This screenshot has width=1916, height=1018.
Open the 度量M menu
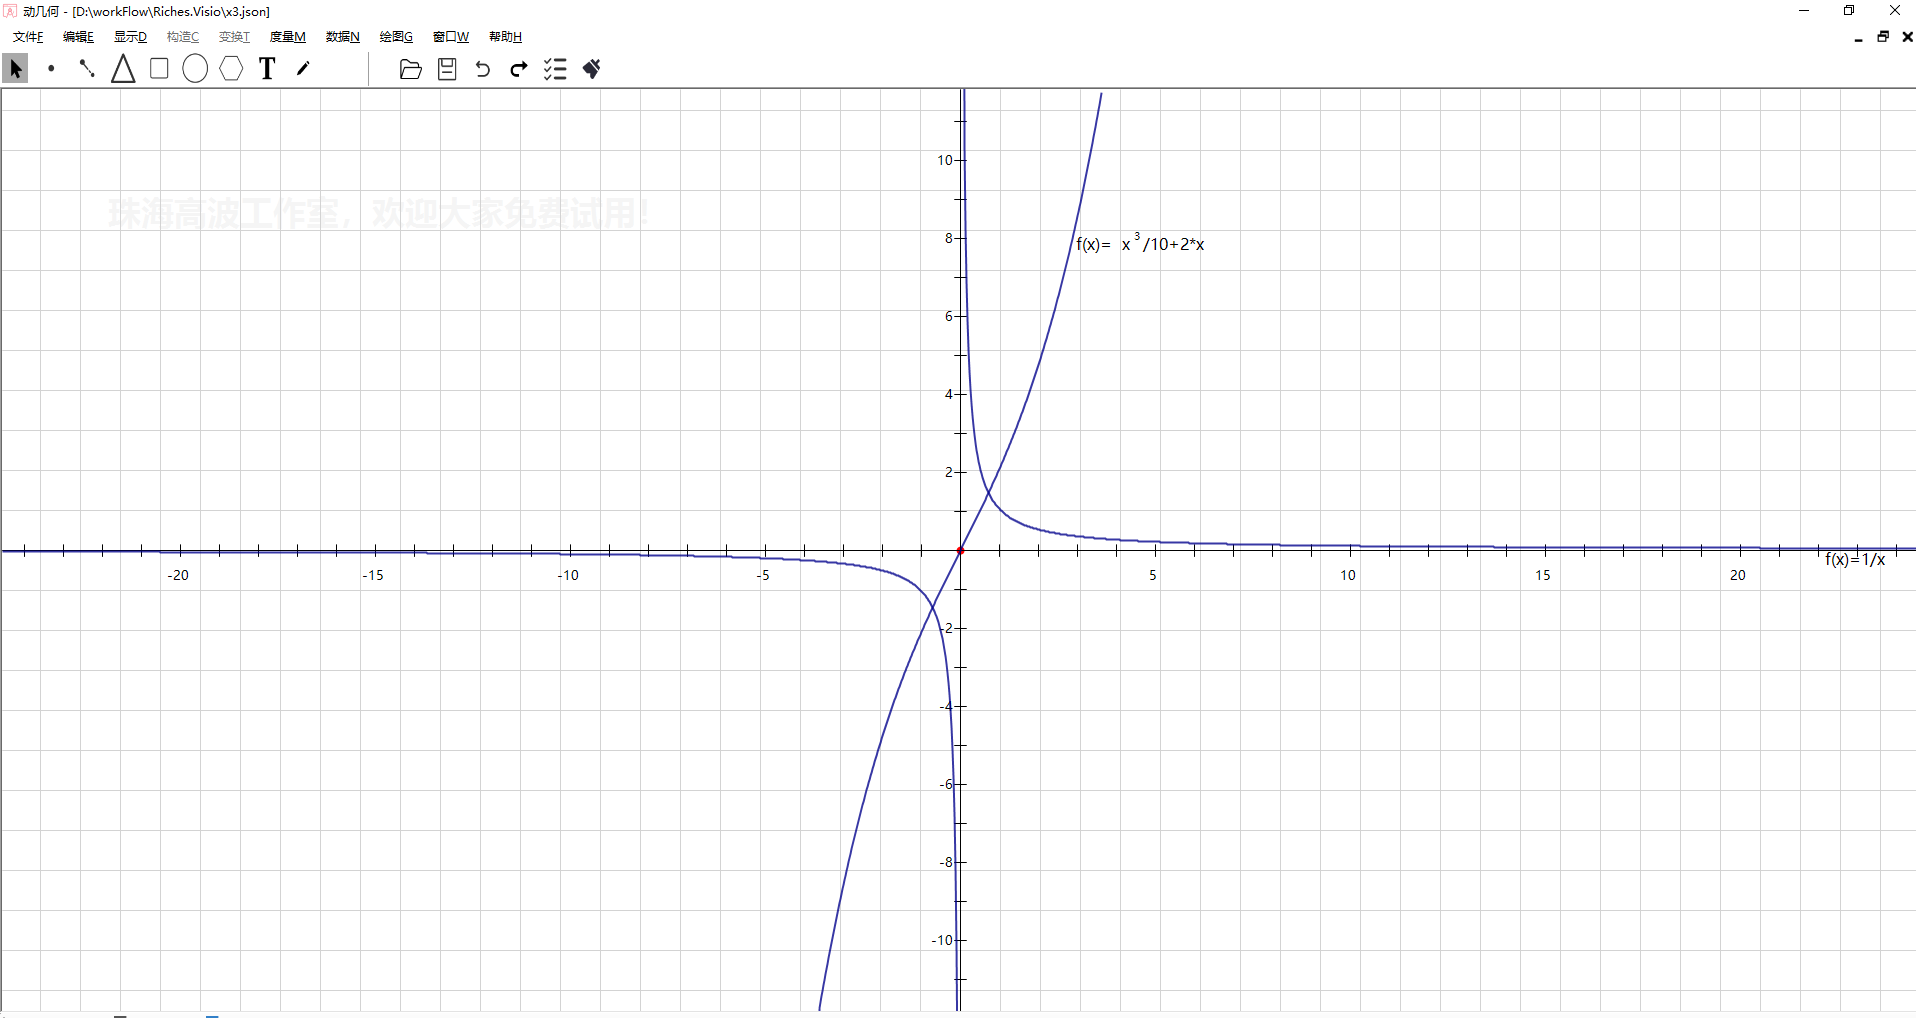point(288,37)
